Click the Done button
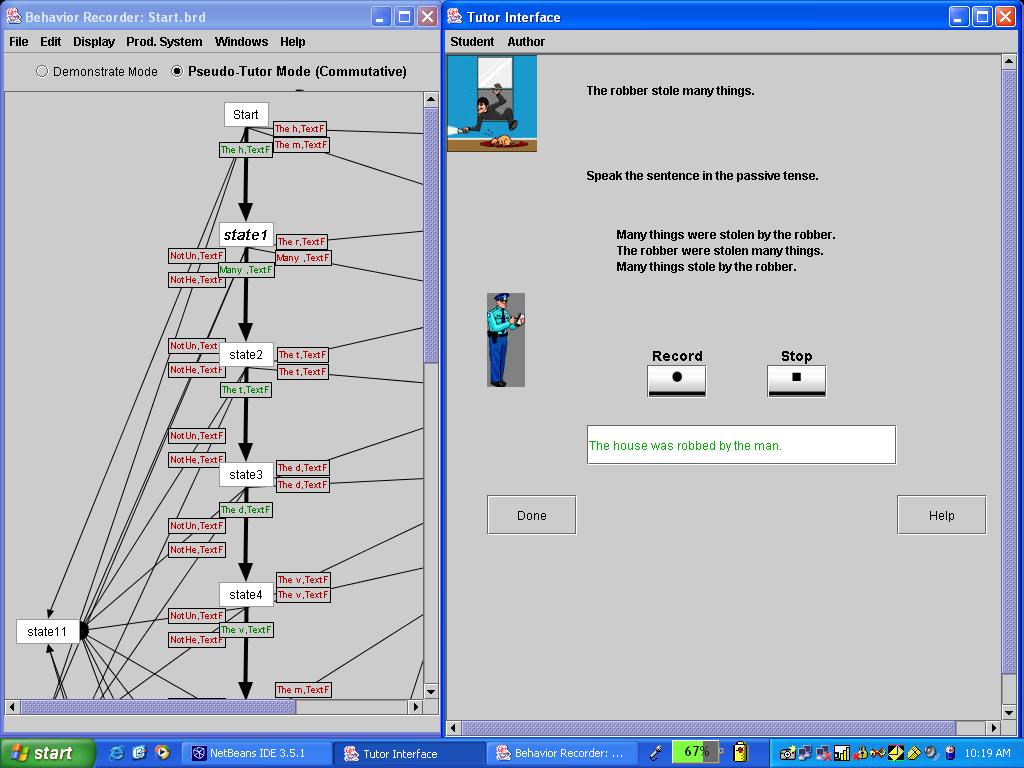Screen dimensions: 1024x768 [x=531, y=516]
